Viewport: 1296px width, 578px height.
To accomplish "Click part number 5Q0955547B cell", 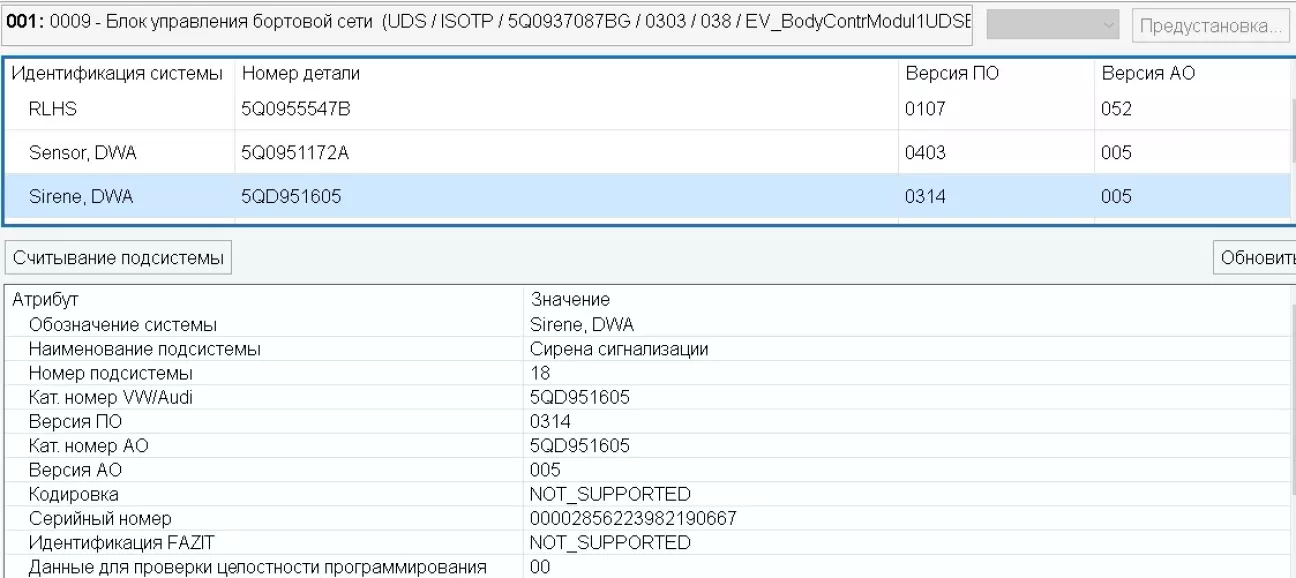I will coord(295,109).
